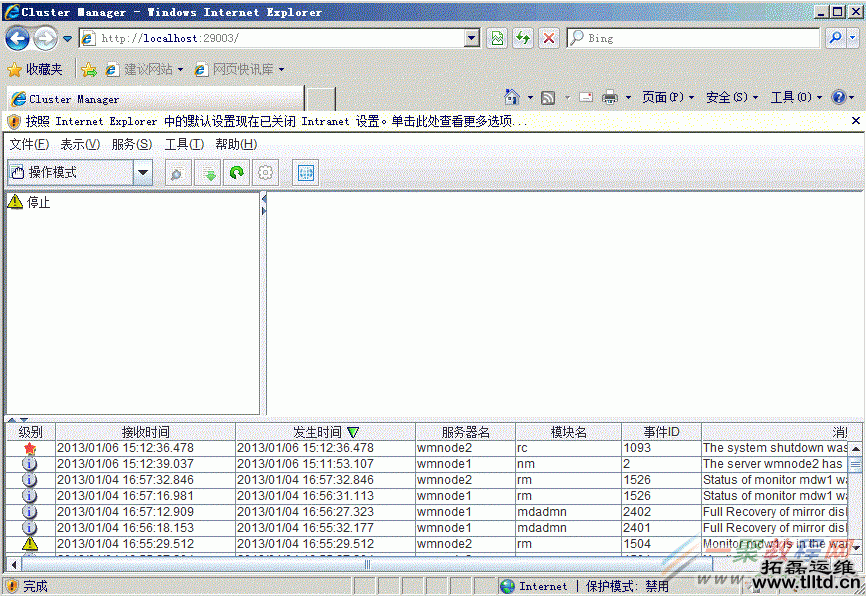Sort events by the 发生时间 column header
The width and height of the screenshot is (866, 596).
click(x=318, y=431)
